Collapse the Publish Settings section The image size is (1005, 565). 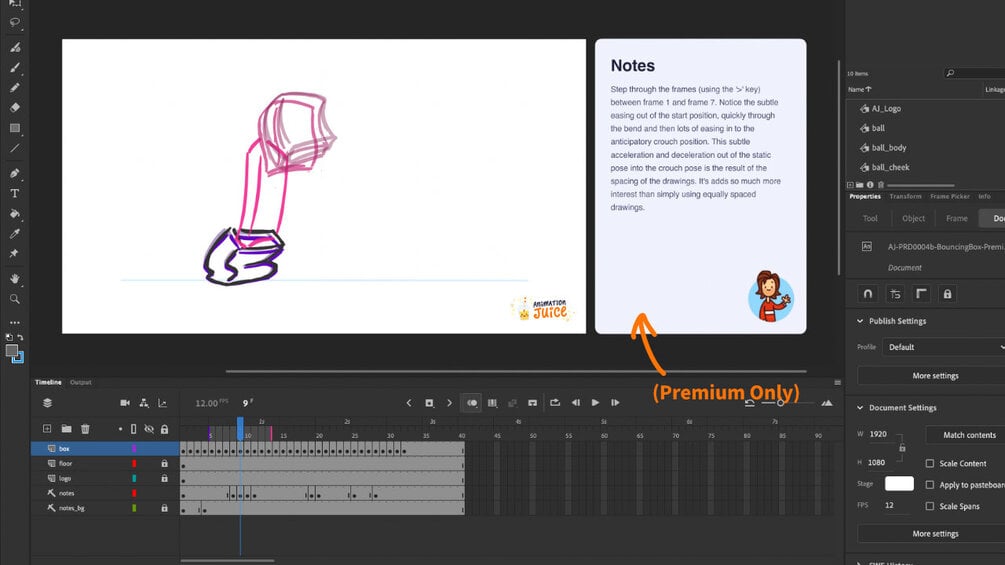click(860, 321)
